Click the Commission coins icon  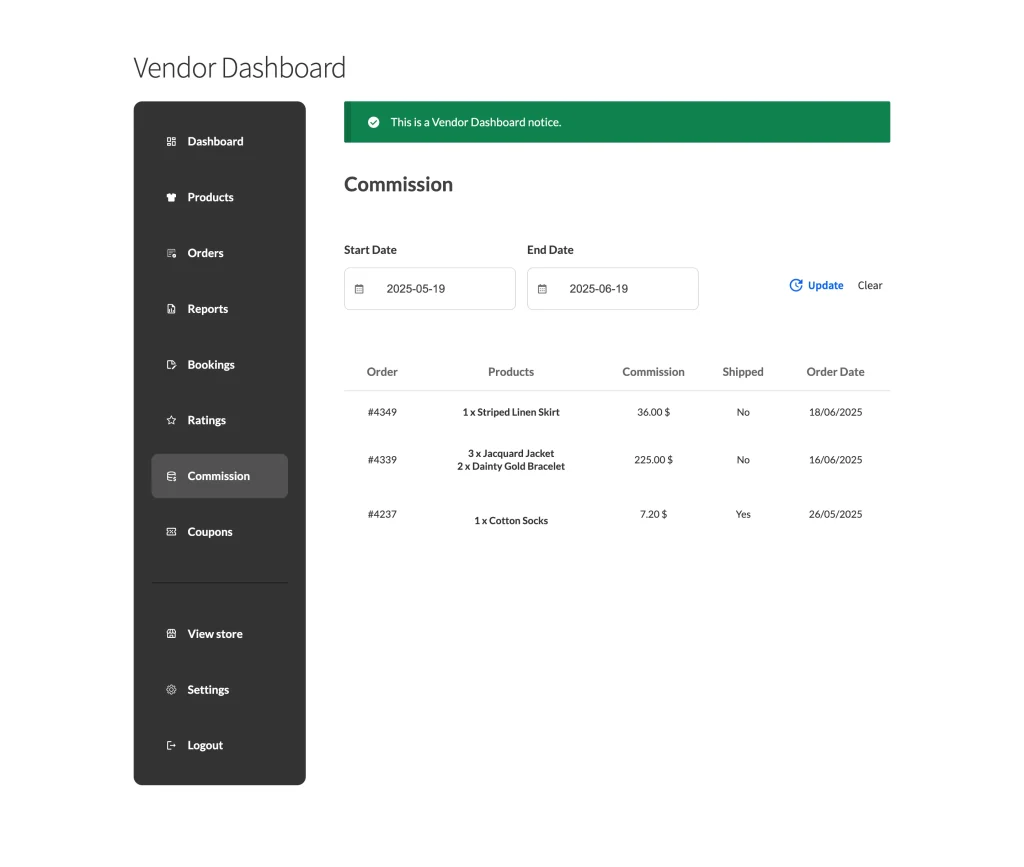coord(171,477)
